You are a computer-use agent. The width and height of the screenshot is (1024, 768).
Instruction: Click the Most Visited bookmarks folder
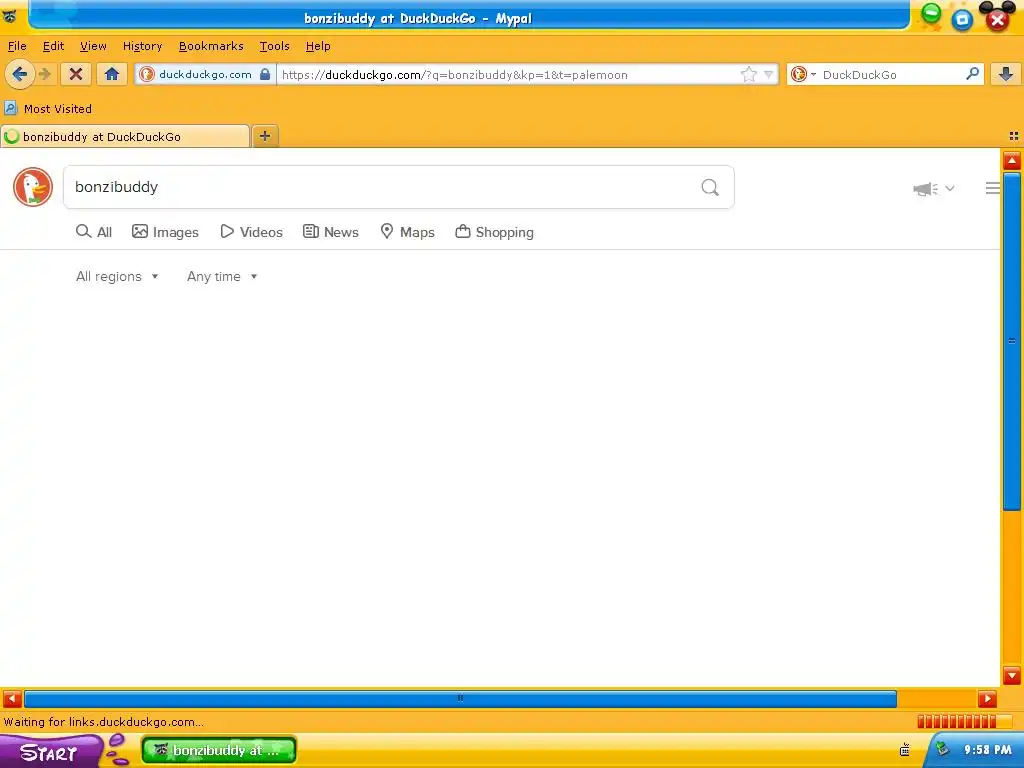click(x=48, y=108)
